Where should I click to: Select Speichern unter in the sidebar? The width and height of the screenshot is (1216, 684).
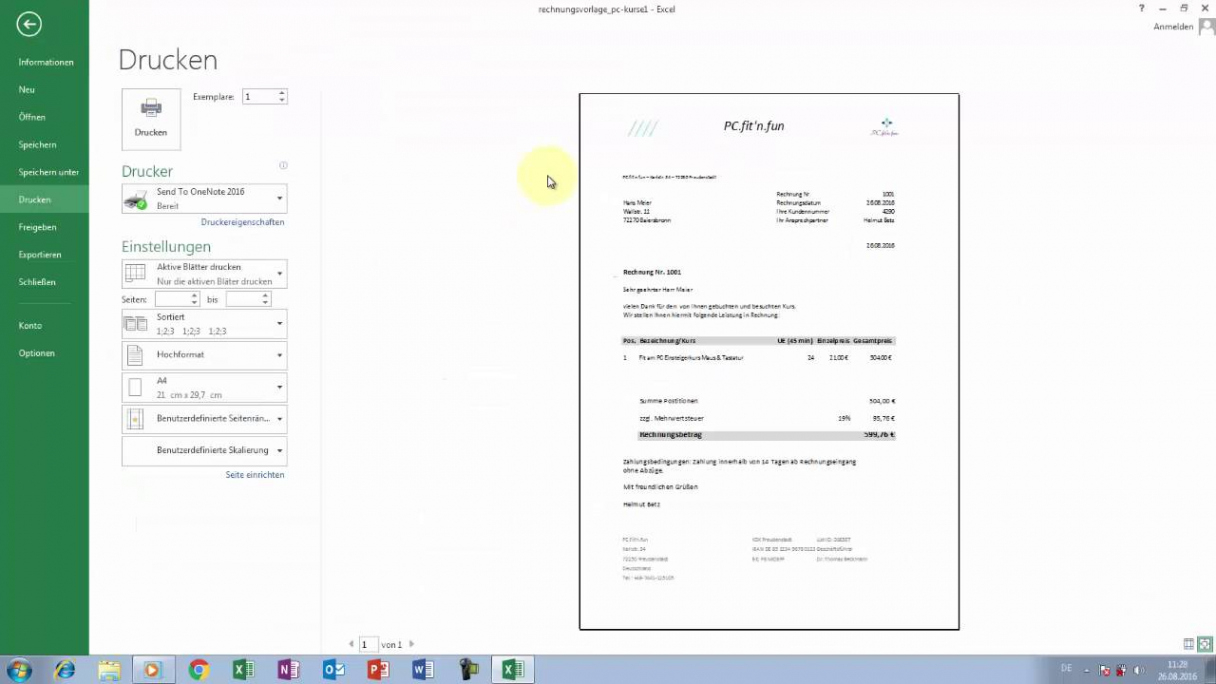point(48,172)
